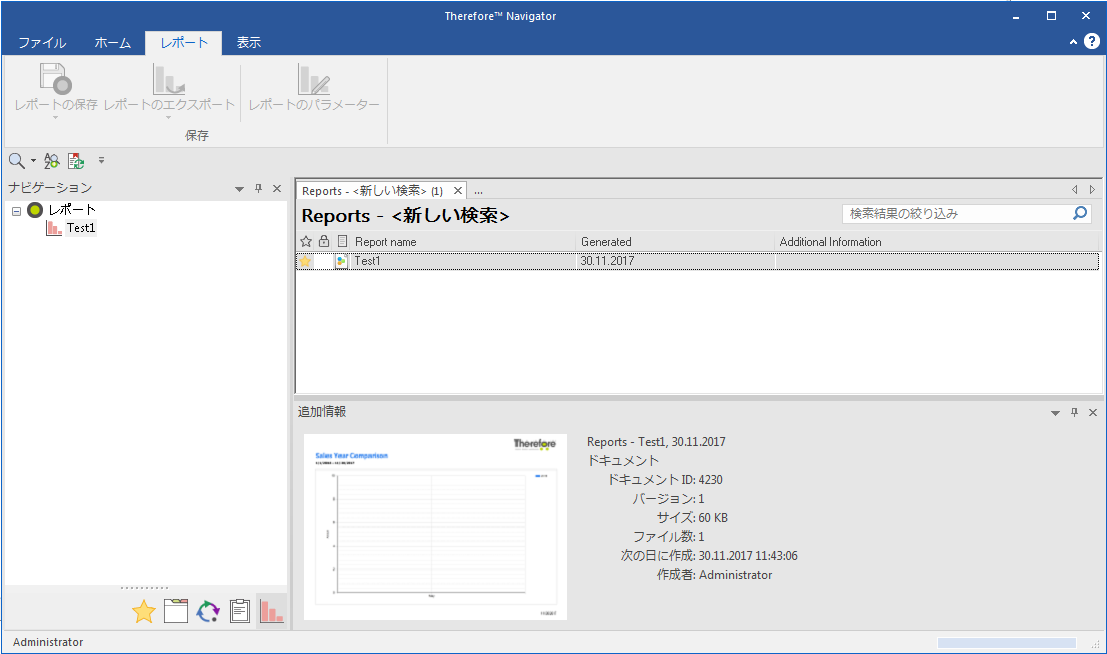Viewport: 1107px width, 654px height.
Task: Open dropdown arrow next to search magnifier
Action: pyautogui.click(x=33, y=161)
